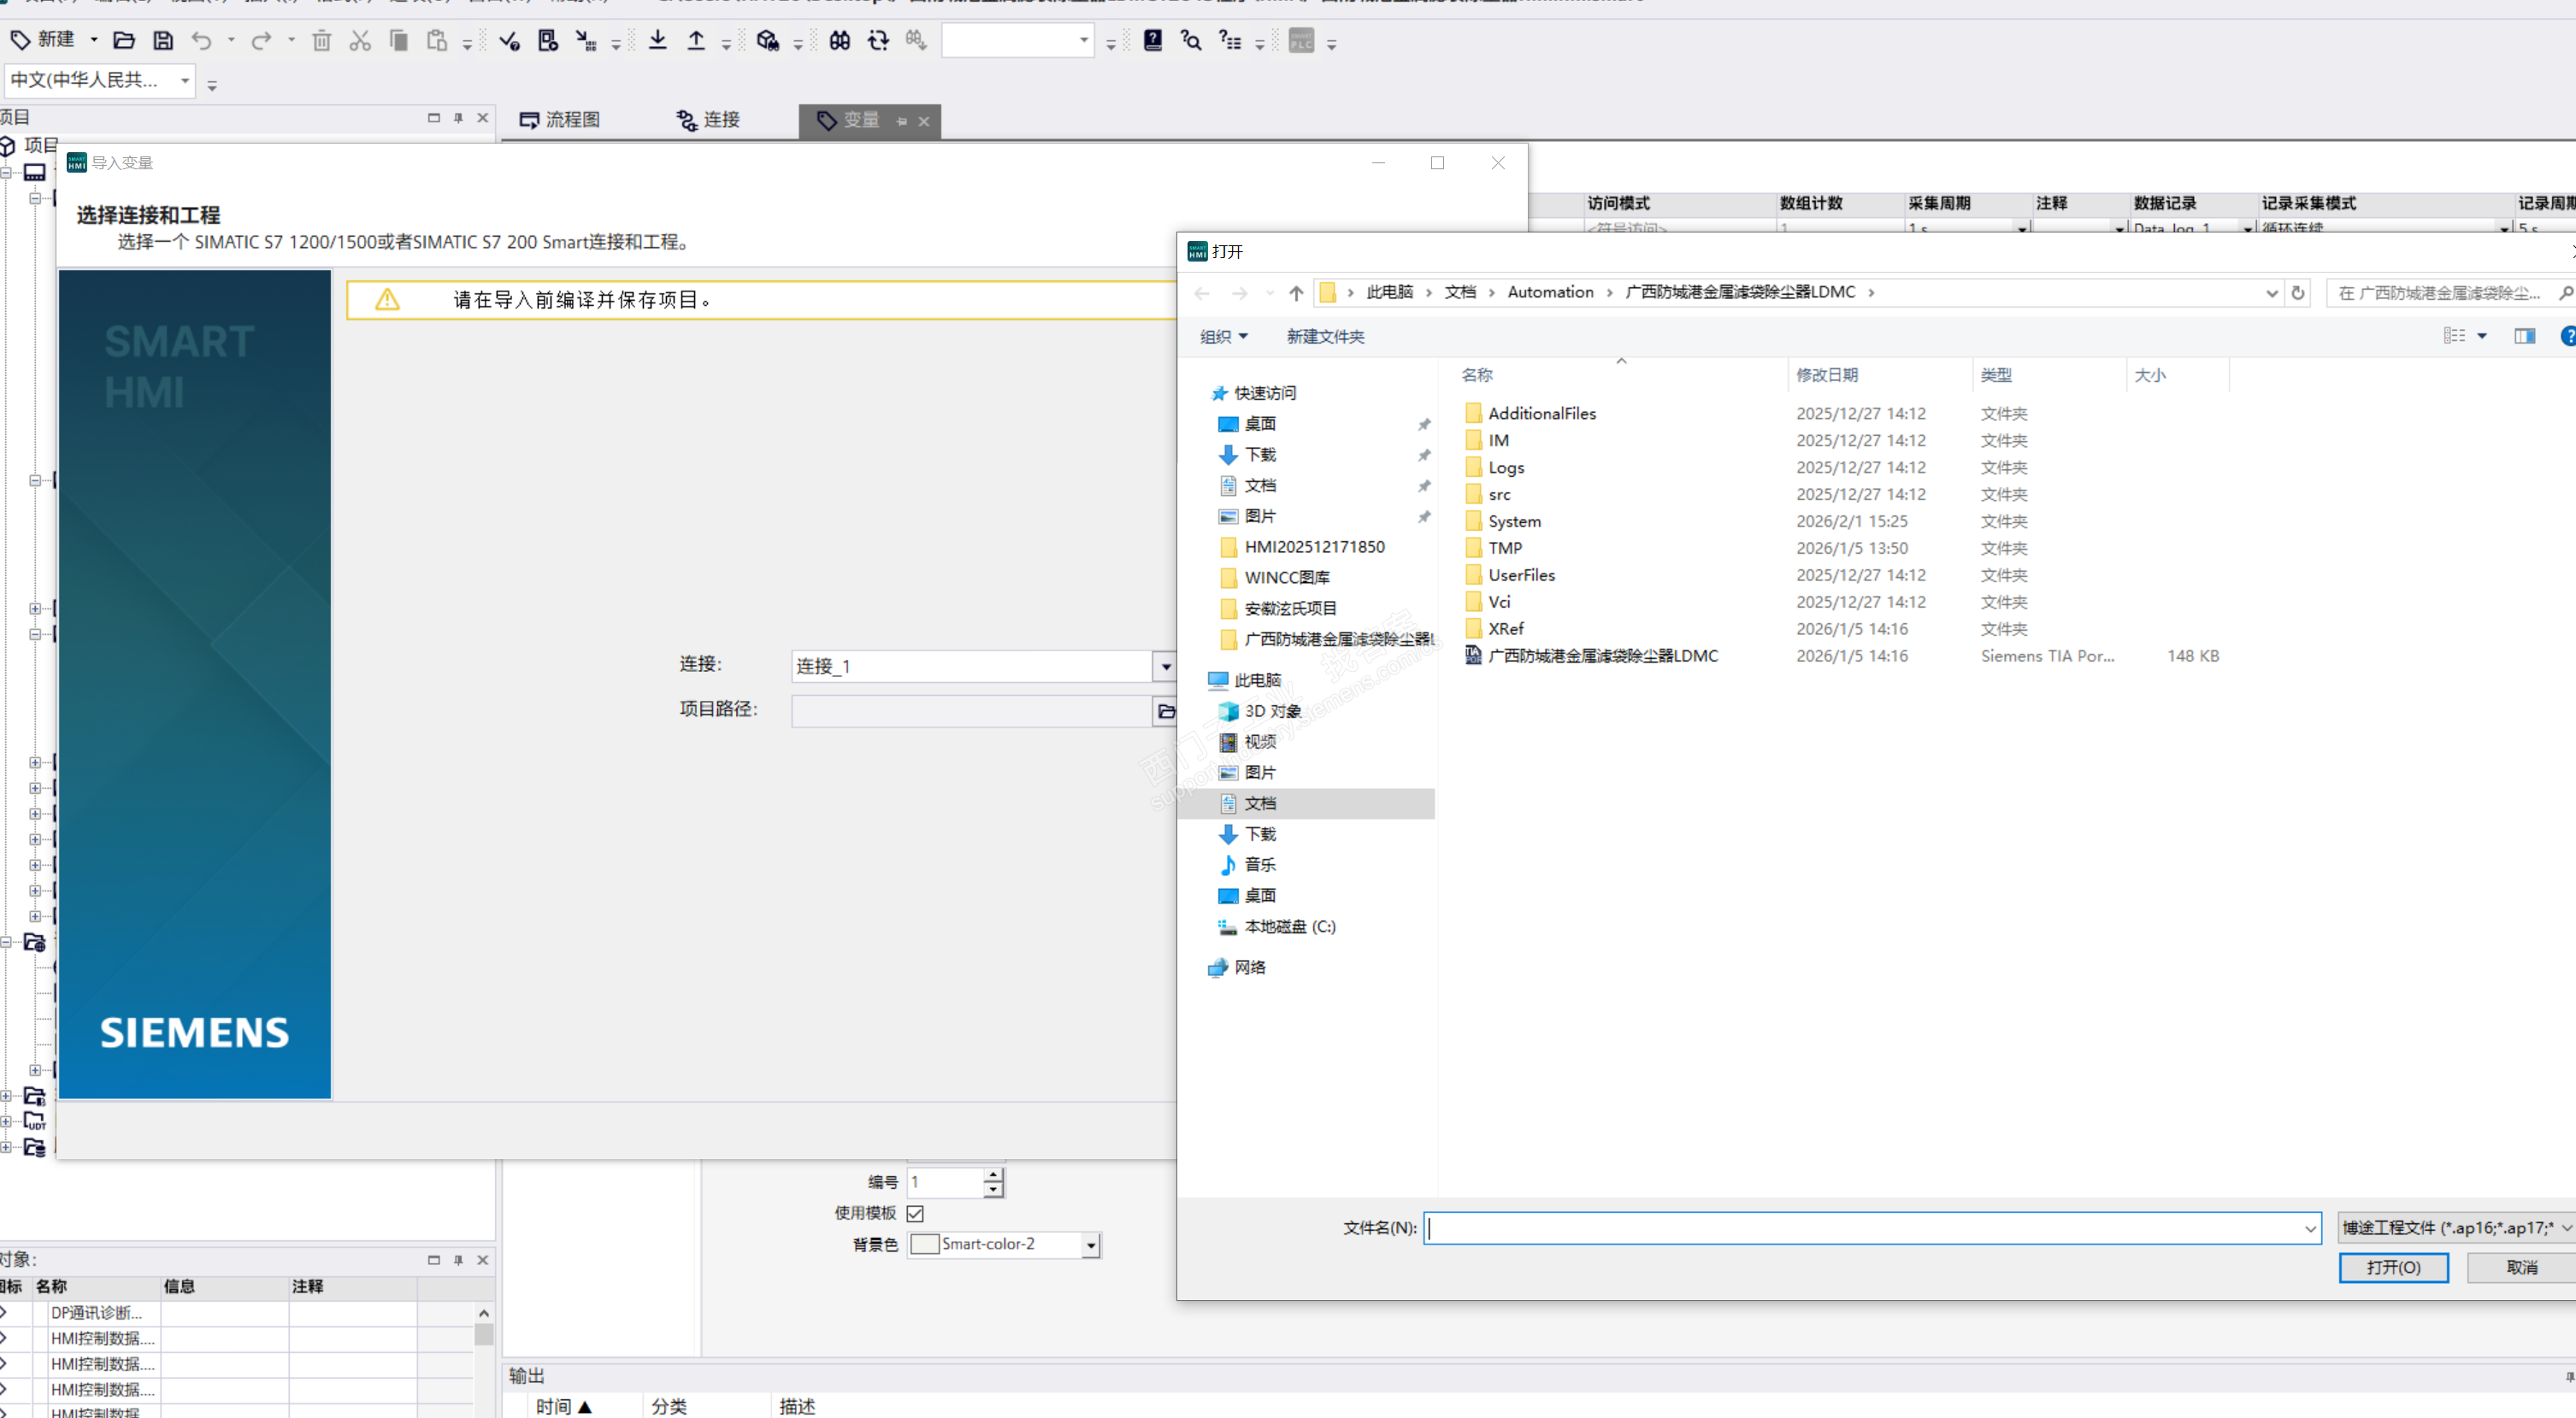Toggle the 使用模板 checkbox

(x=915, y=1213)
